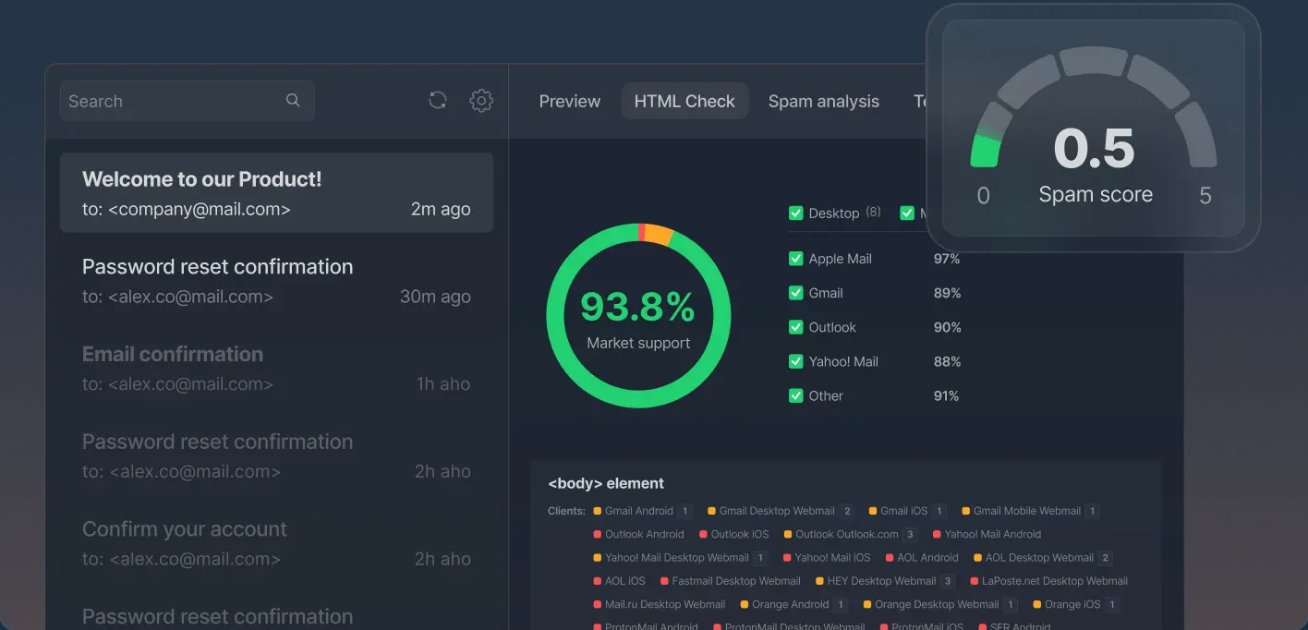Toggle the Gmail checkbox
Screen dimensions: 1308x630
pyautogui.click(x=796, y=293)
